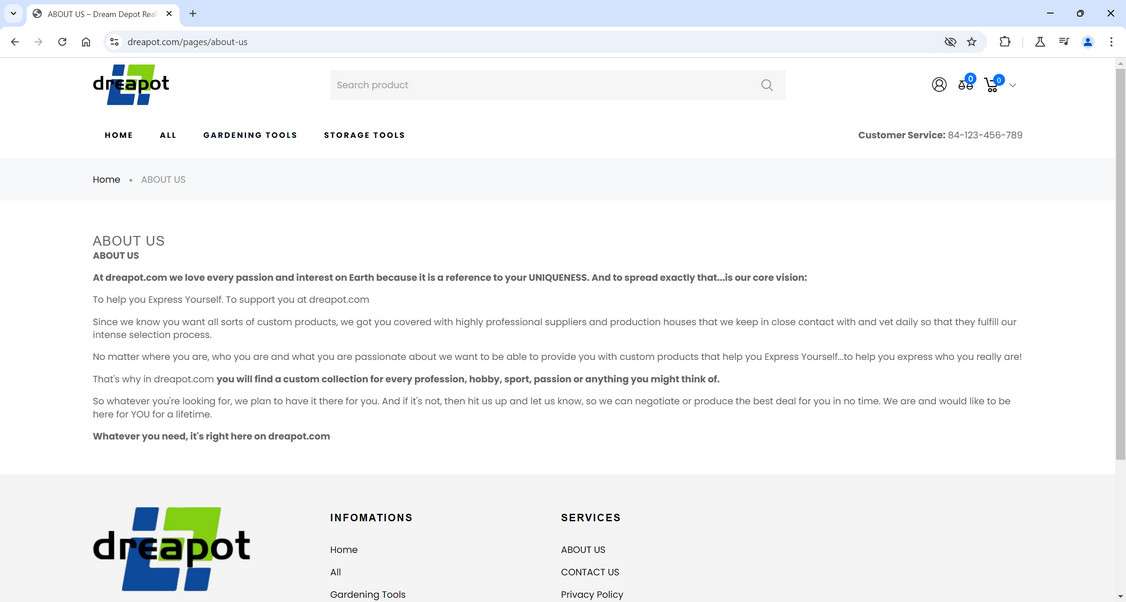The height and width of the screenshot is (602, 1126).
Task: Open the Chrome three-dot menu
Action: [x=1111, y=42]
